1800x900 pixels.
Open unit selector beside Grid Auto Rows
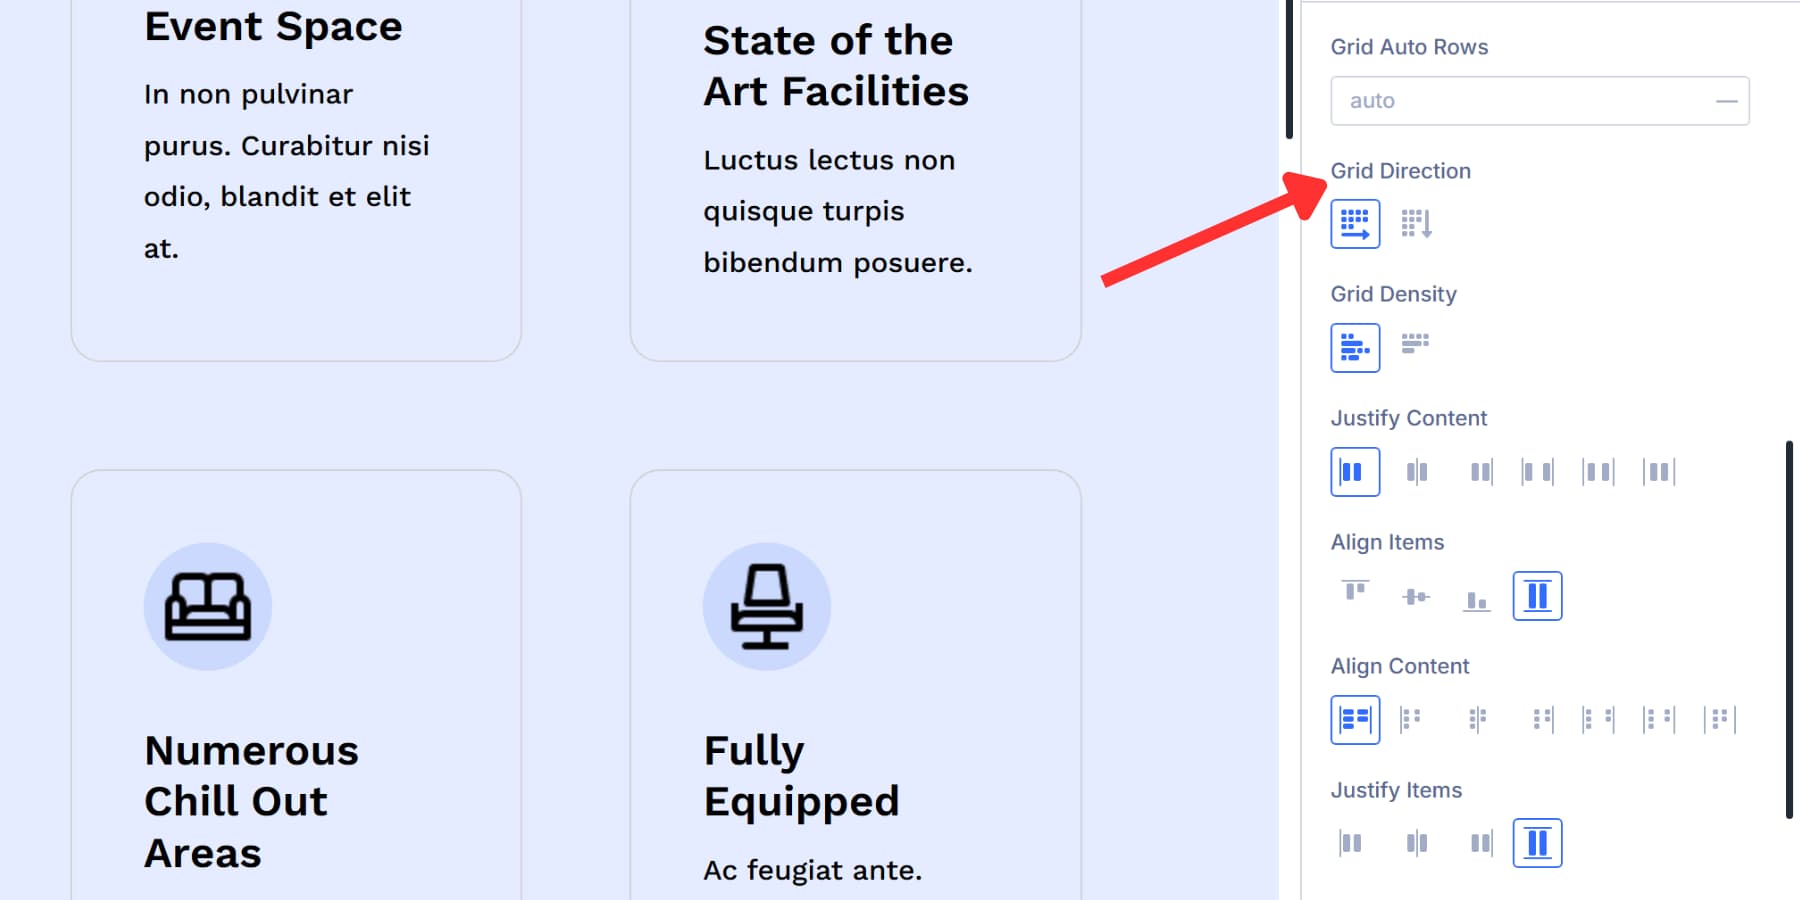(1726, 100)
